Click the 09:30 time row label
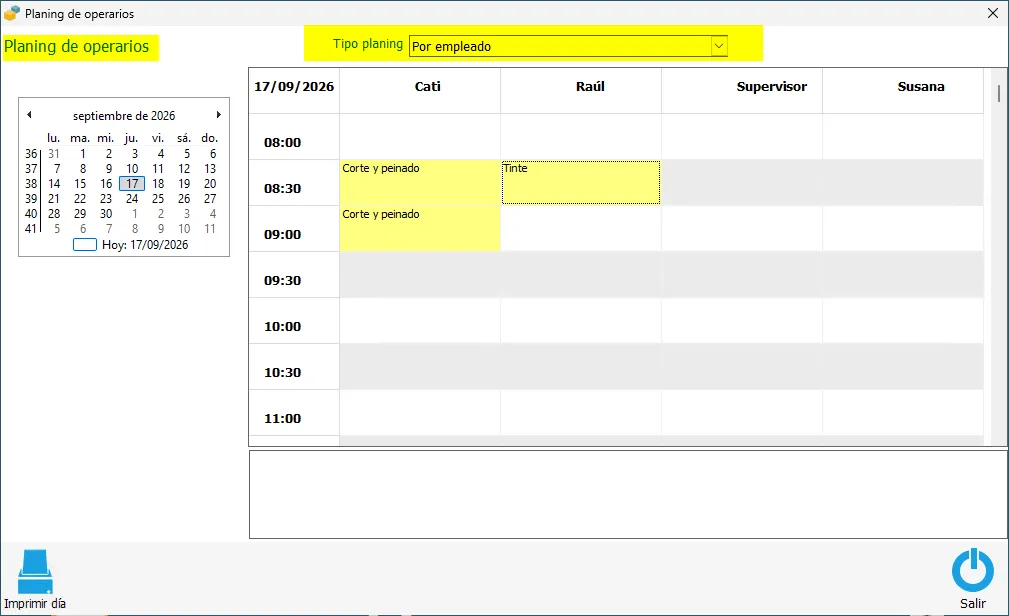This screenshot has height=616, width=1009. pyautogui.click(x=282, y=281)
